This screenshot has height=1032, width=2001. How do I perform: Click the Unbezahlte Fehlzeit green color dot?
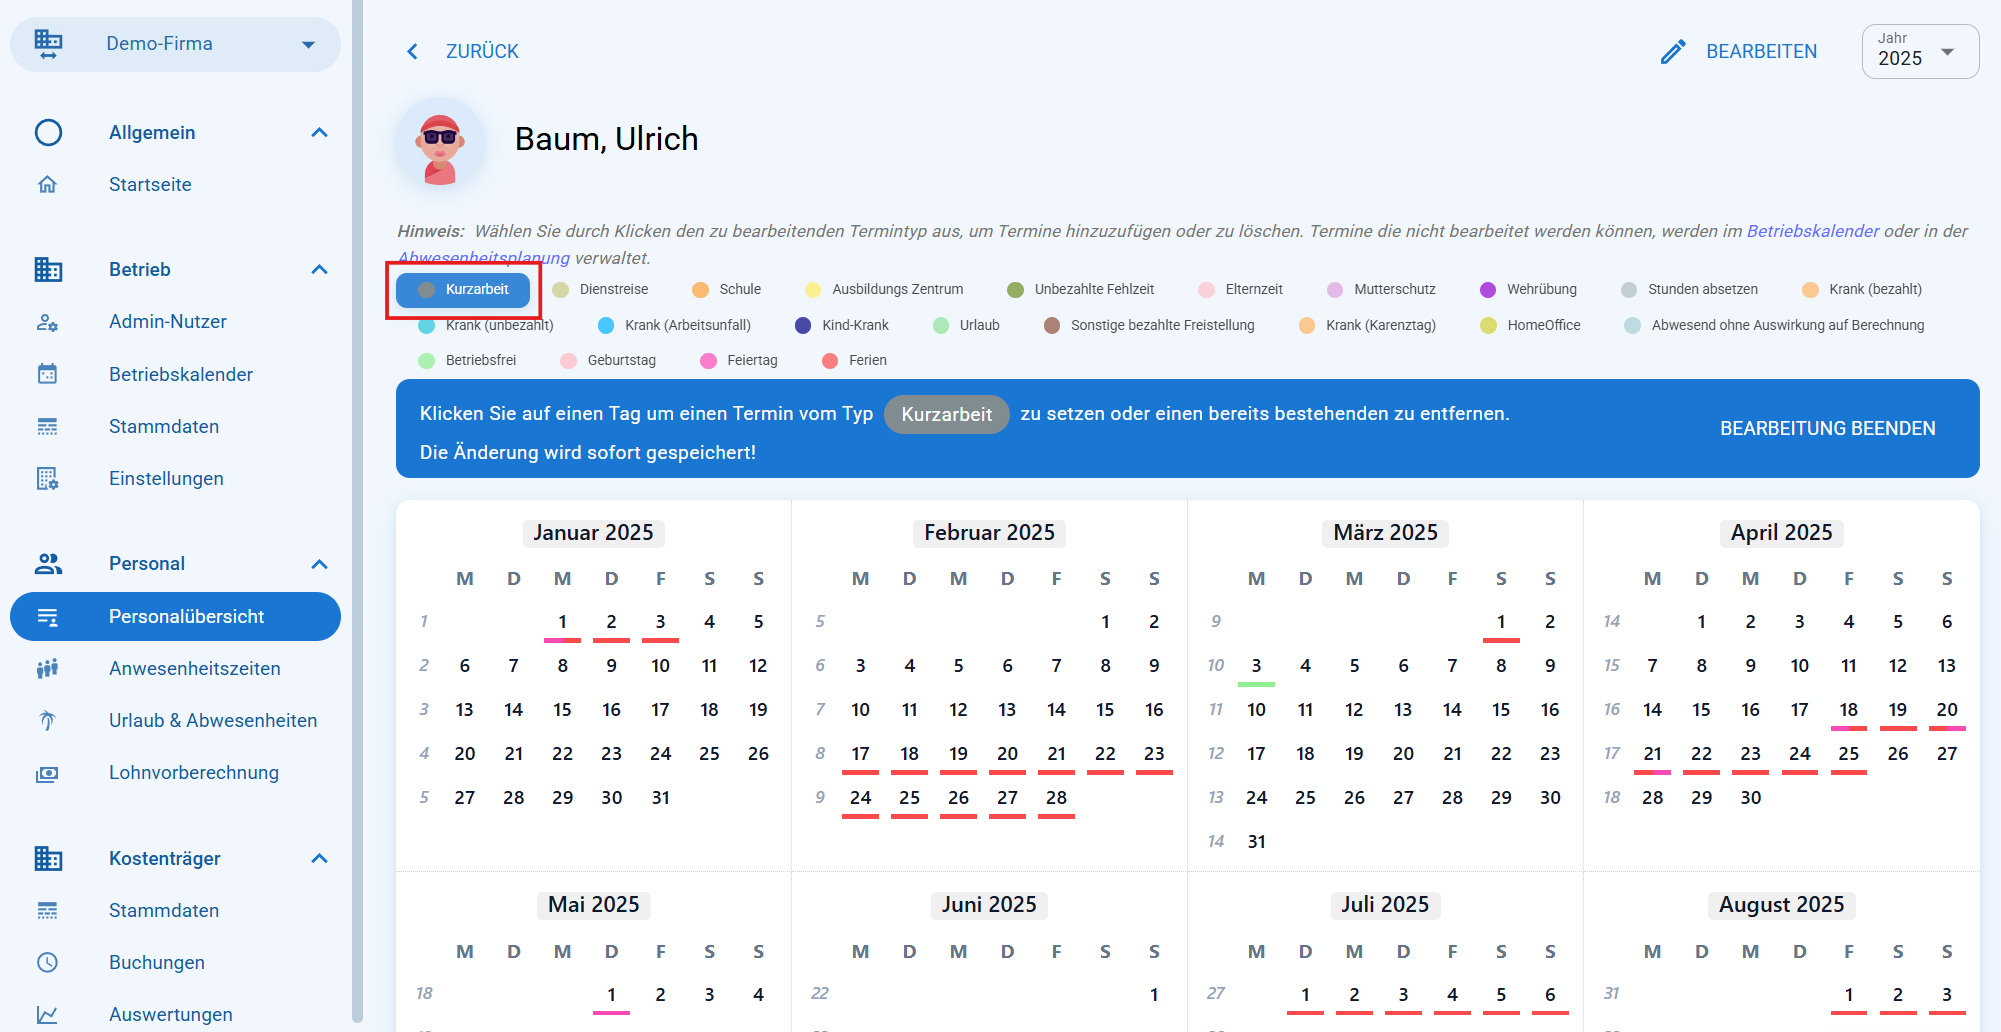coord(1015,290)
